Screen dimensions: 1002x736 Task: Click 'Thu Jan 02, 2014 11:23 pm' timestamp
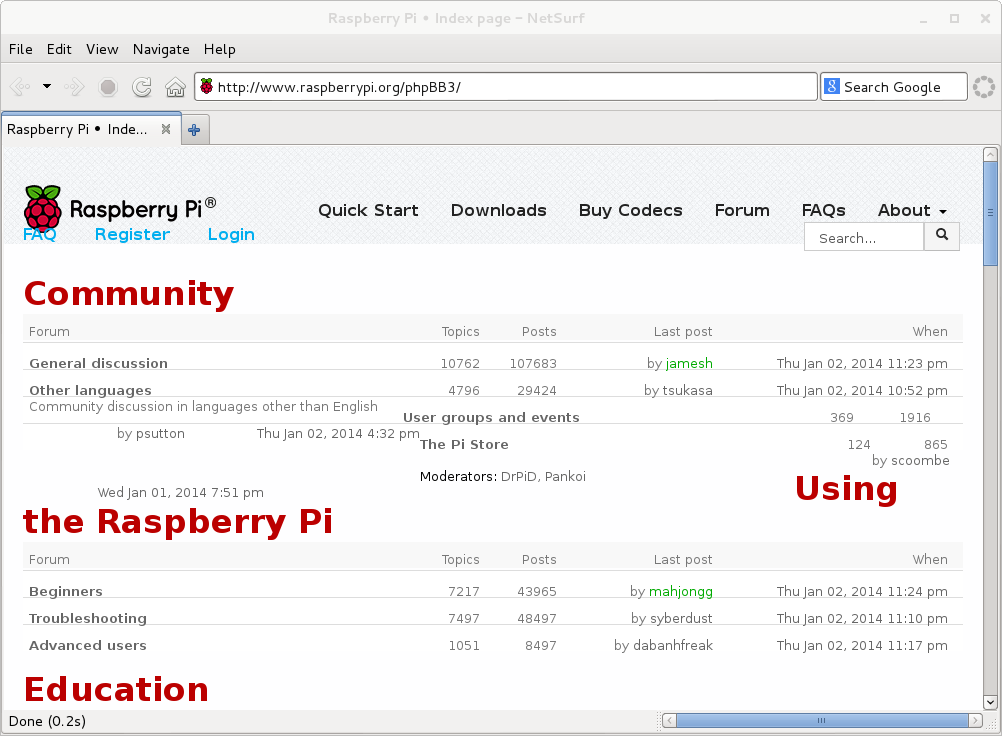click(x=862, y=364)
